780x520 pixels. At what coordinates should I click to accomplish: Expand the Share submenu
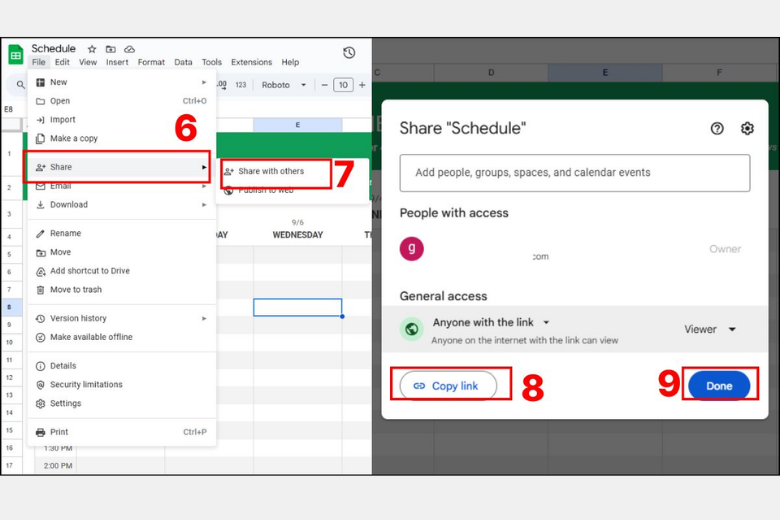pos(204,167)
